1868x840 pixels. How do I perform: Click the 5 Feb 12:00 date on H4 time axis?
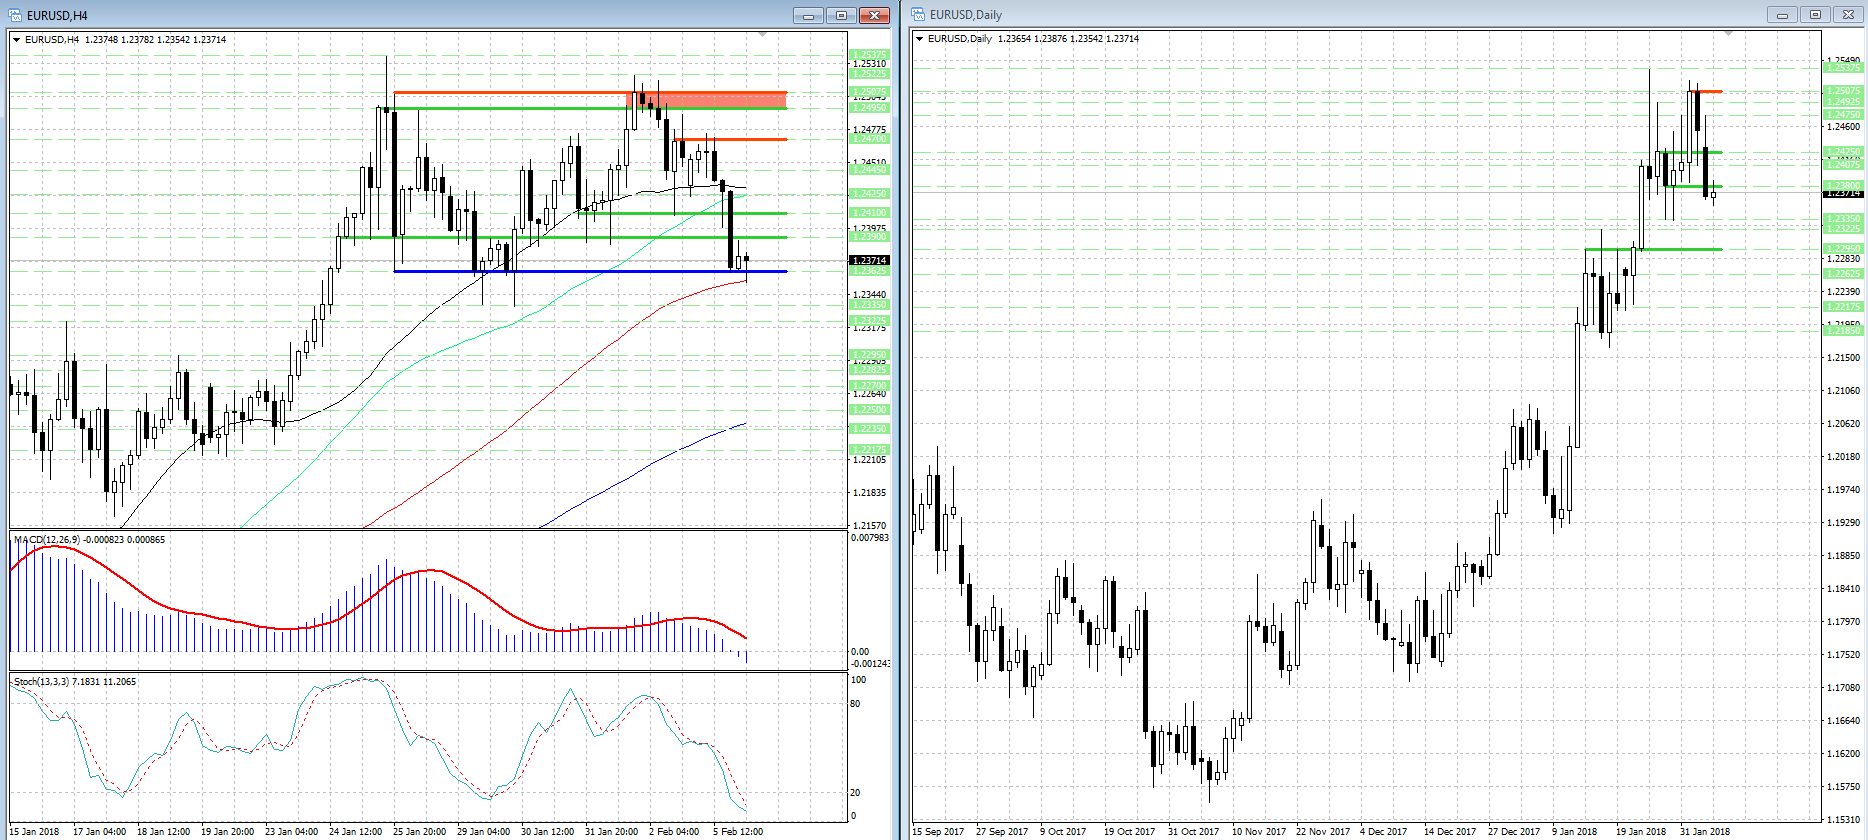(738, 832)
